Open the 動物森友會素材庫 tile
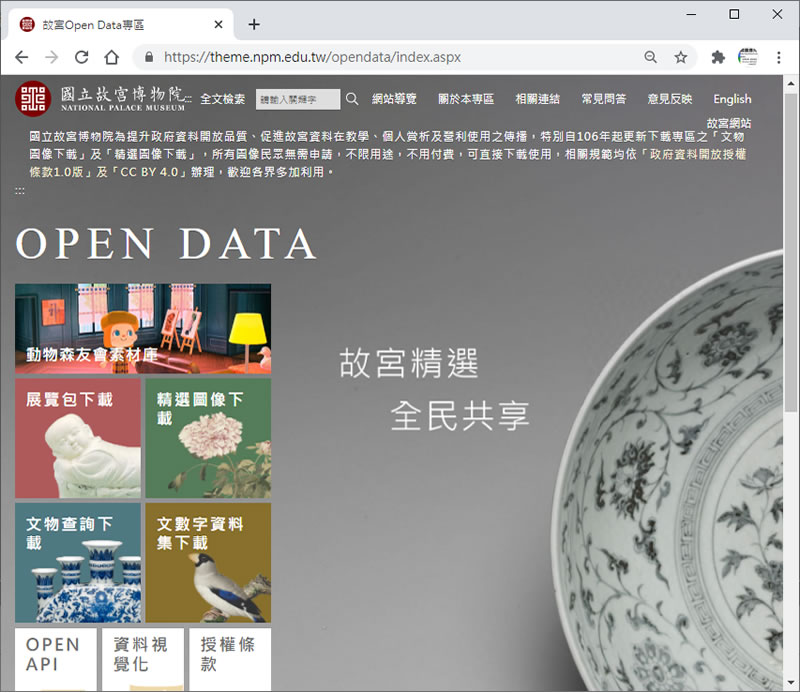The image size is (800, 693). pyautogui.click(x=143, y=329)
